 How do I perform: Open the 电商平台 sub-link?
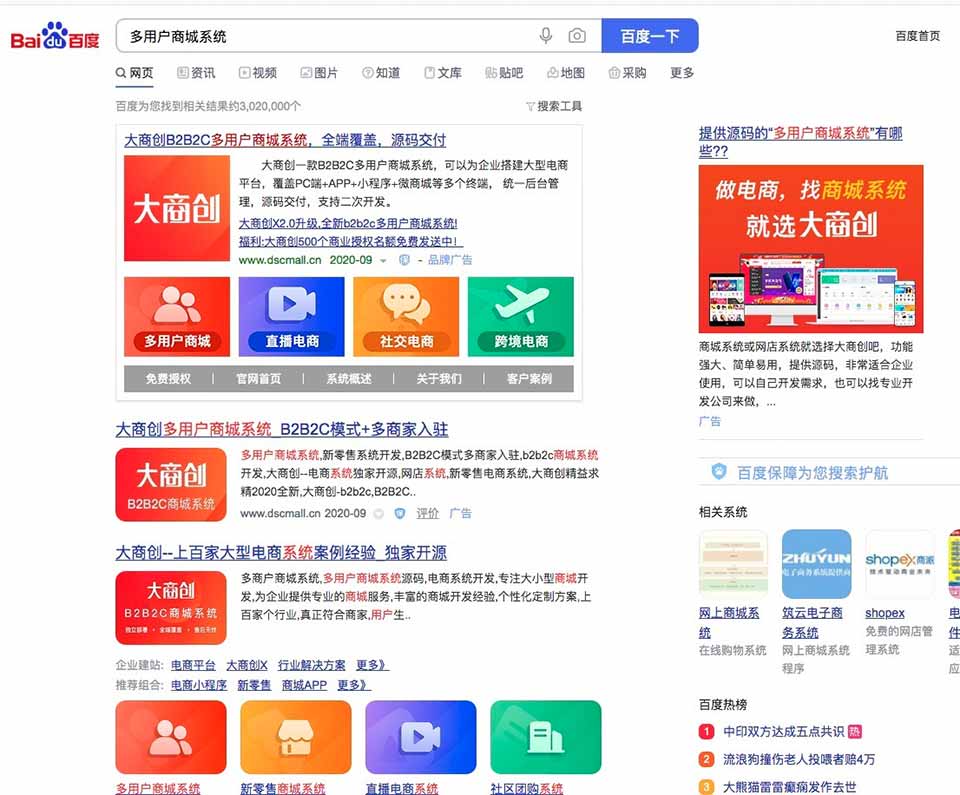(193, 665)
